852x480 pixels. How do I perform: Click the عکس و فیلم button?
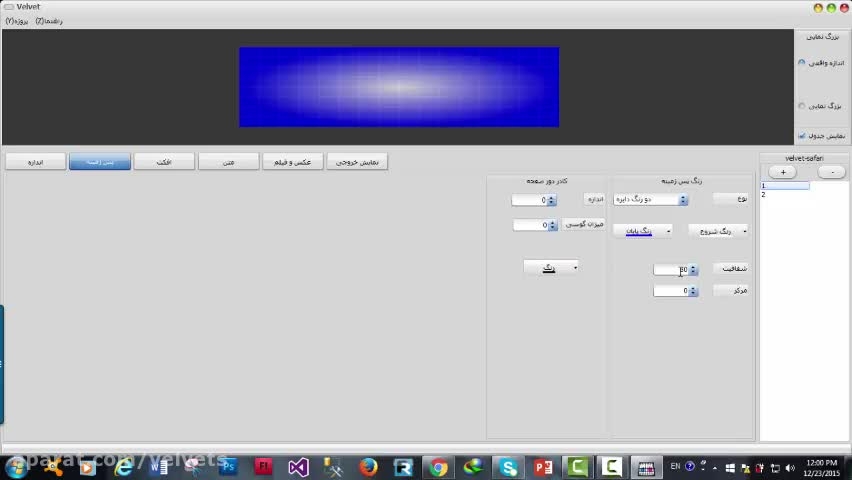pyautogui.click(x=292, y=161)
